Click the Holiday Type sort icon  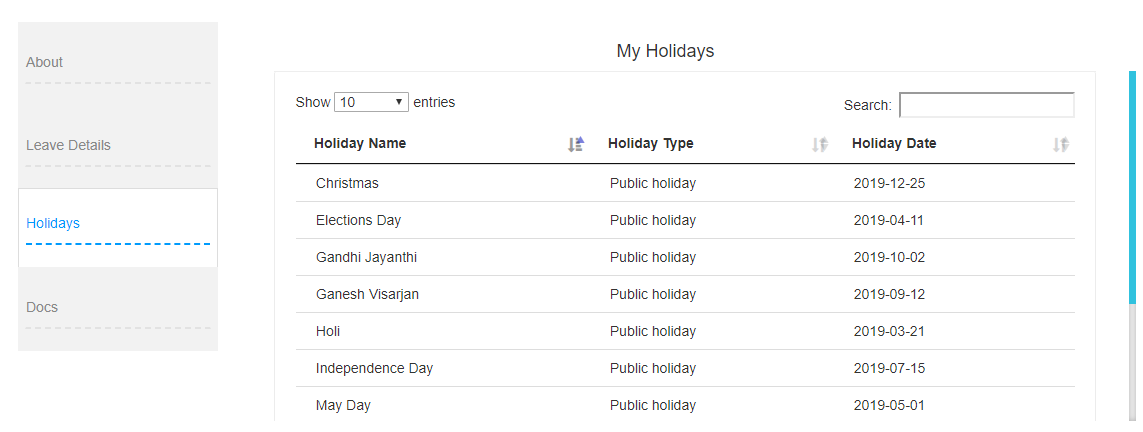pos(820,144)
